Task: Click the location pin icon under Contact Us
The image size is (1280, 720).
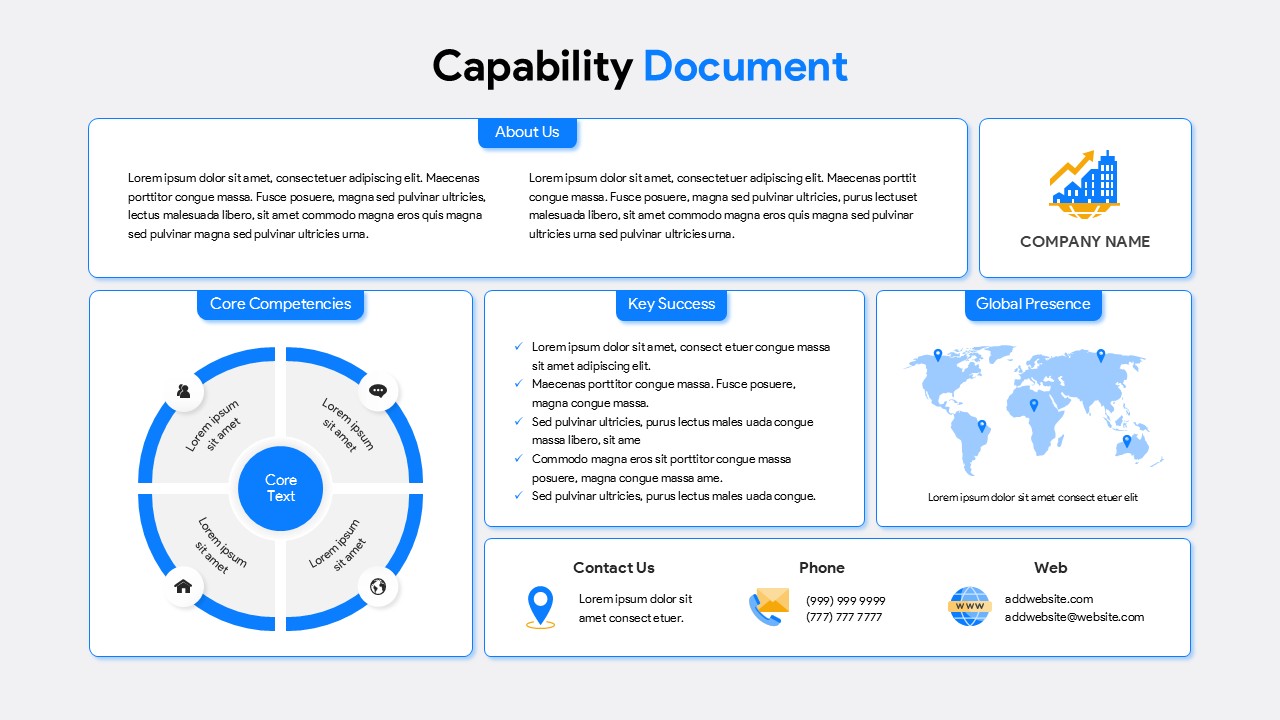Action: click(540, 607)
